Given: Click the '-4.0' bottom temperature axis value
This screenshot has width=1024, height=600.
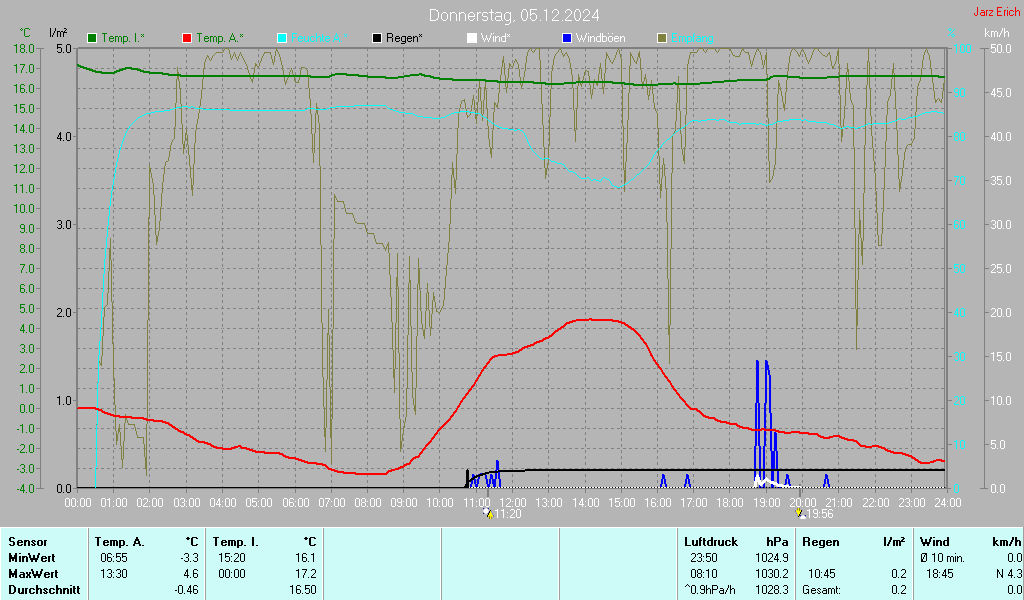Looking at the screenshot, I should pos(24,488).
